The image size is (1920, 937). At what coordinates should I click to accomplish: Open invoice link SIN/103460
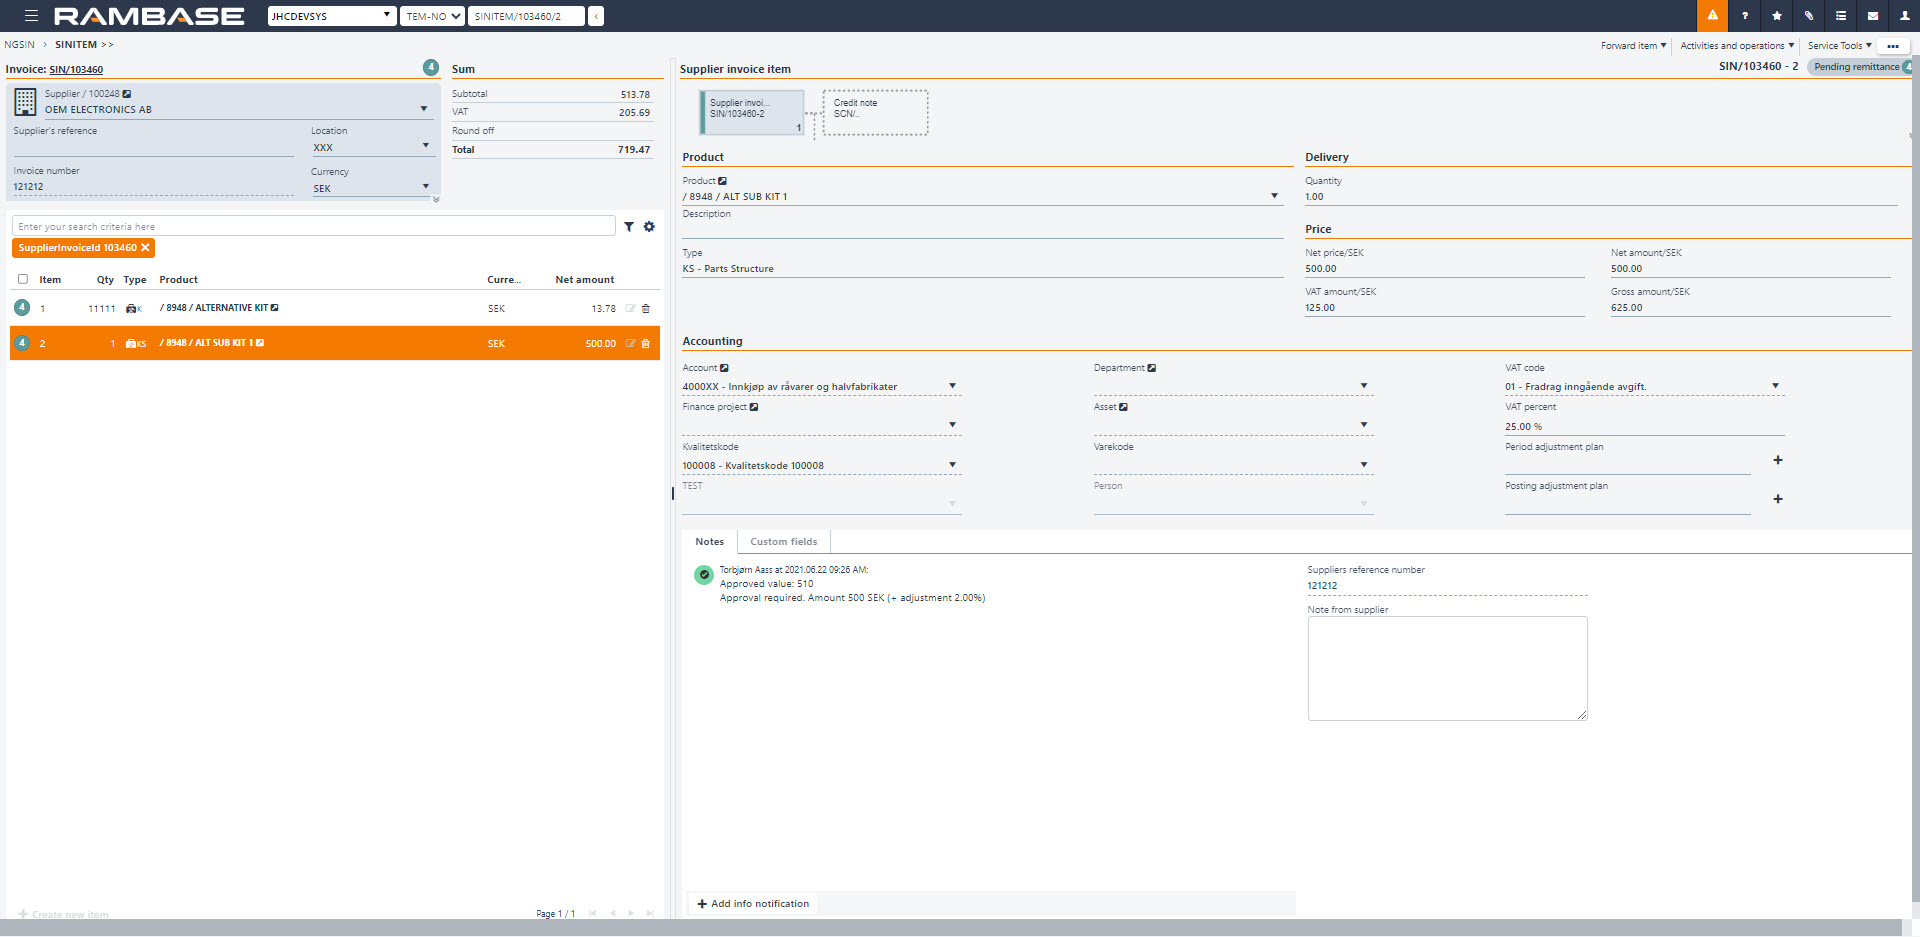[x=76, y=70]
